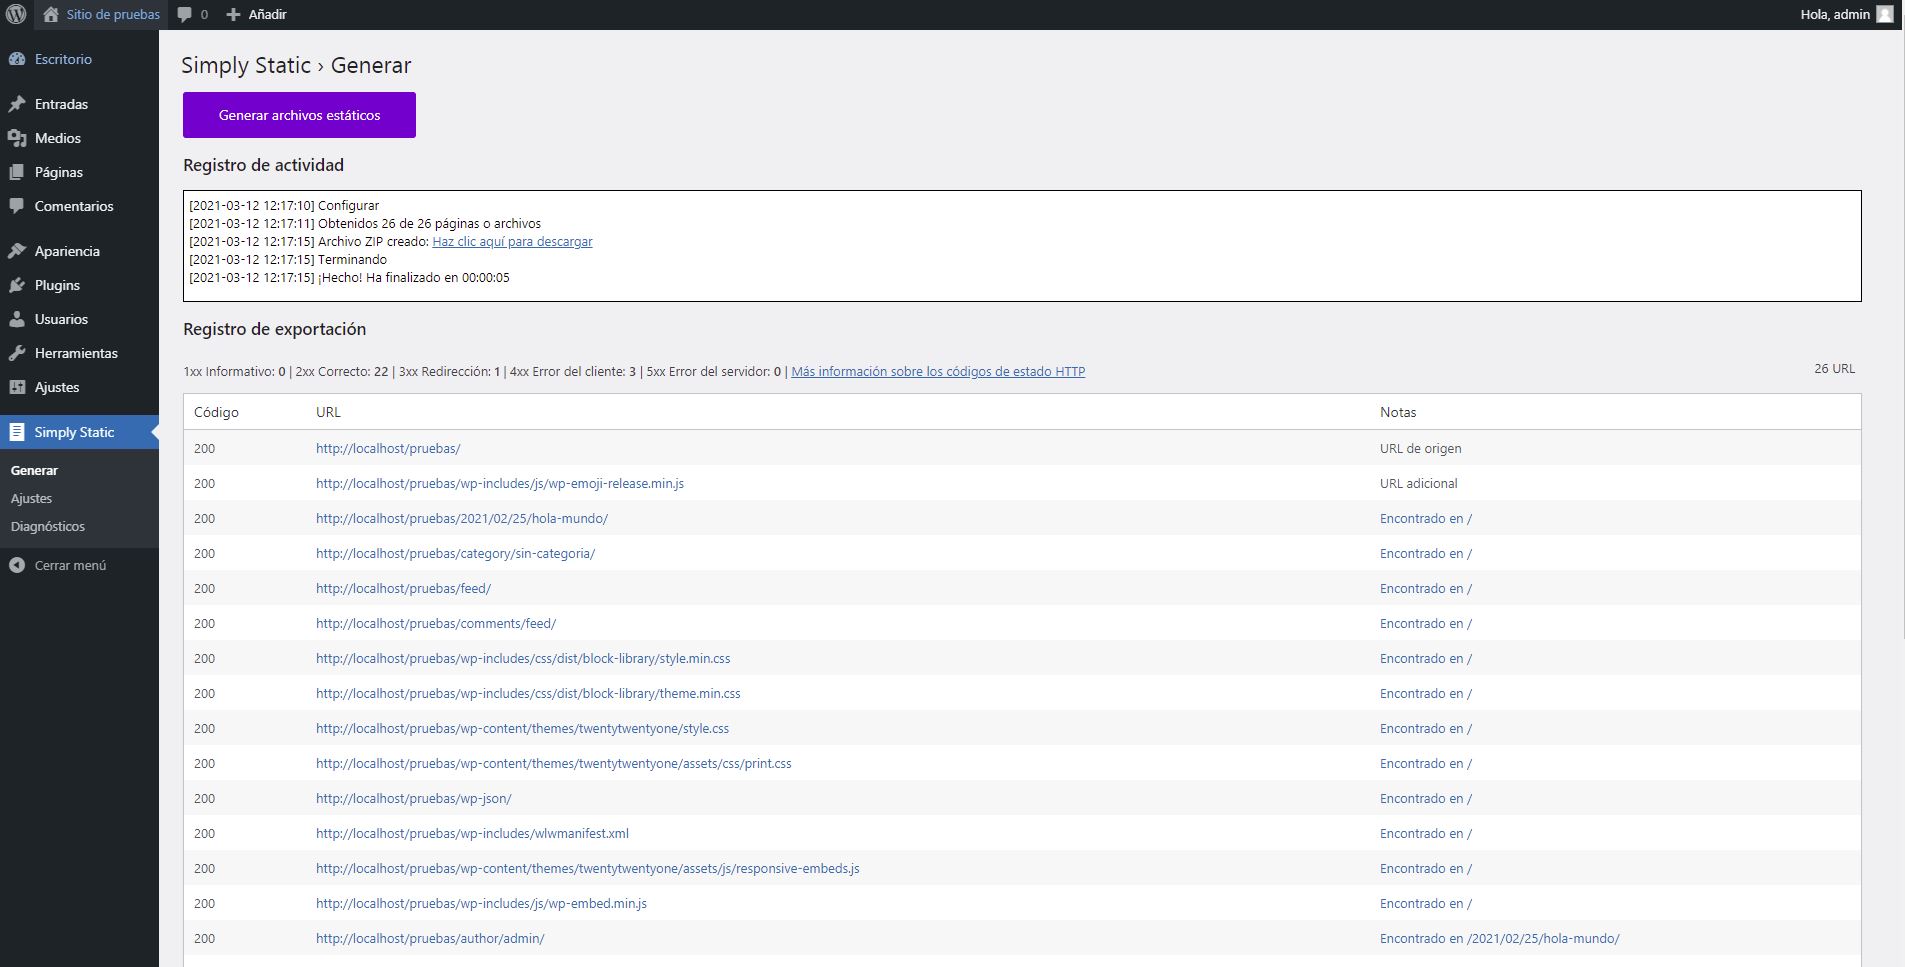
Task: Click the Medios media icon
Action: (17, 138)
